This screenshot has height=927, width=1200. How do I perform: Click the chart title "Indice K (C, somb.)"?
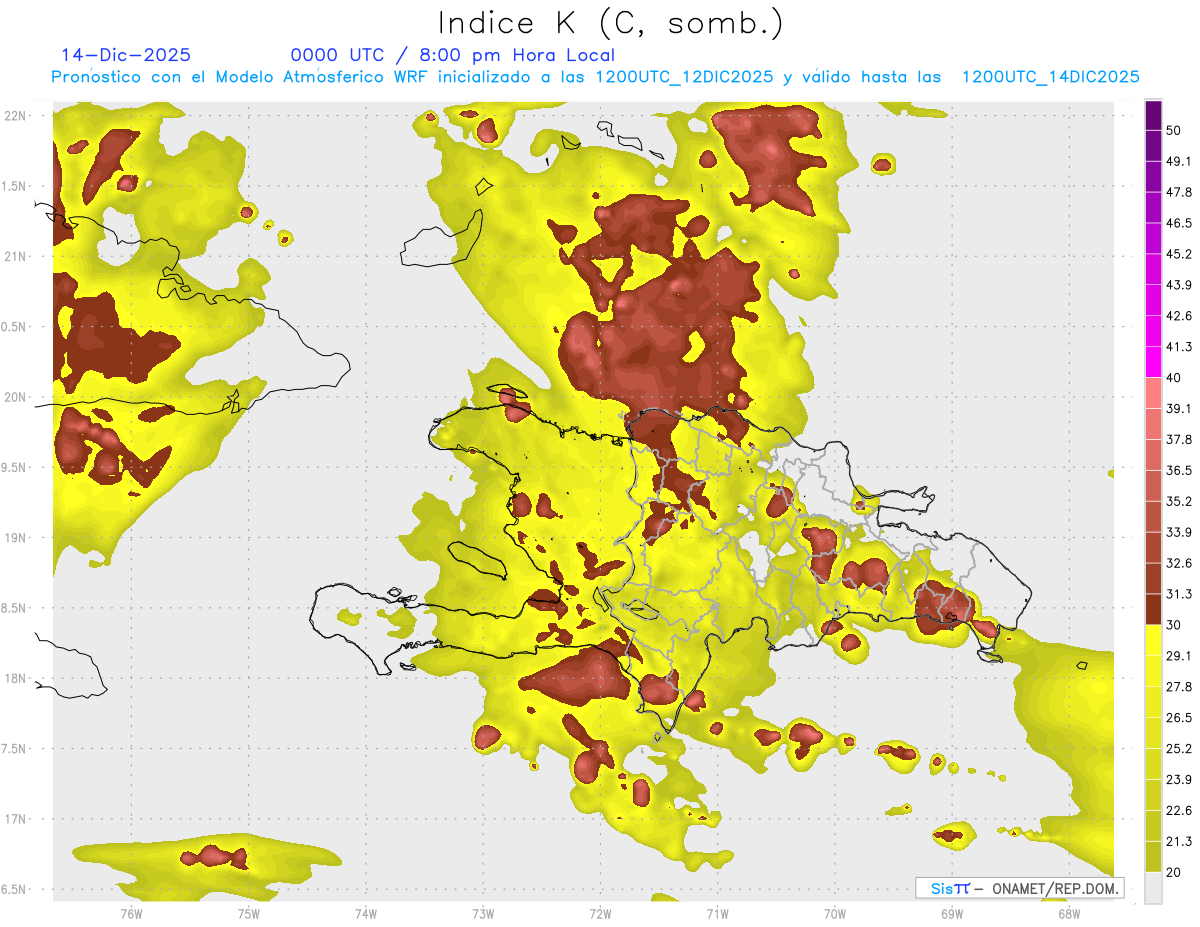coord(611,24)
